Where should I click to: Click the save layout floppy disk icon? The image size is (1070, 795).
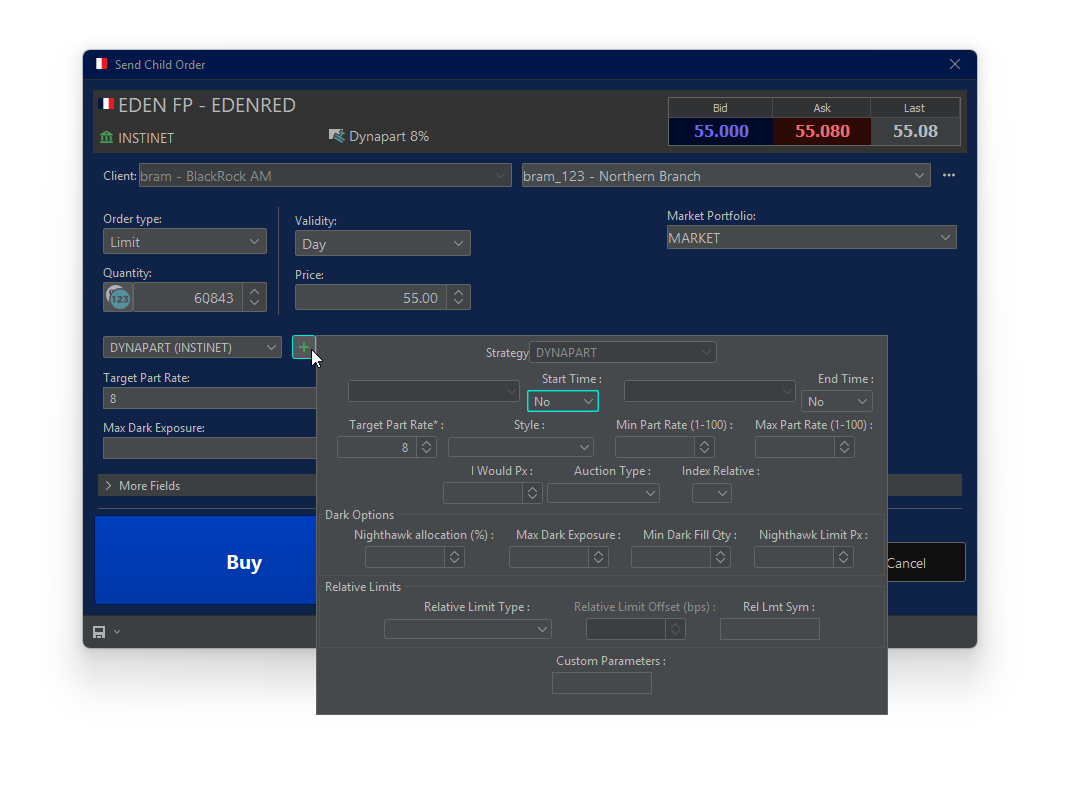click(99, 632)
